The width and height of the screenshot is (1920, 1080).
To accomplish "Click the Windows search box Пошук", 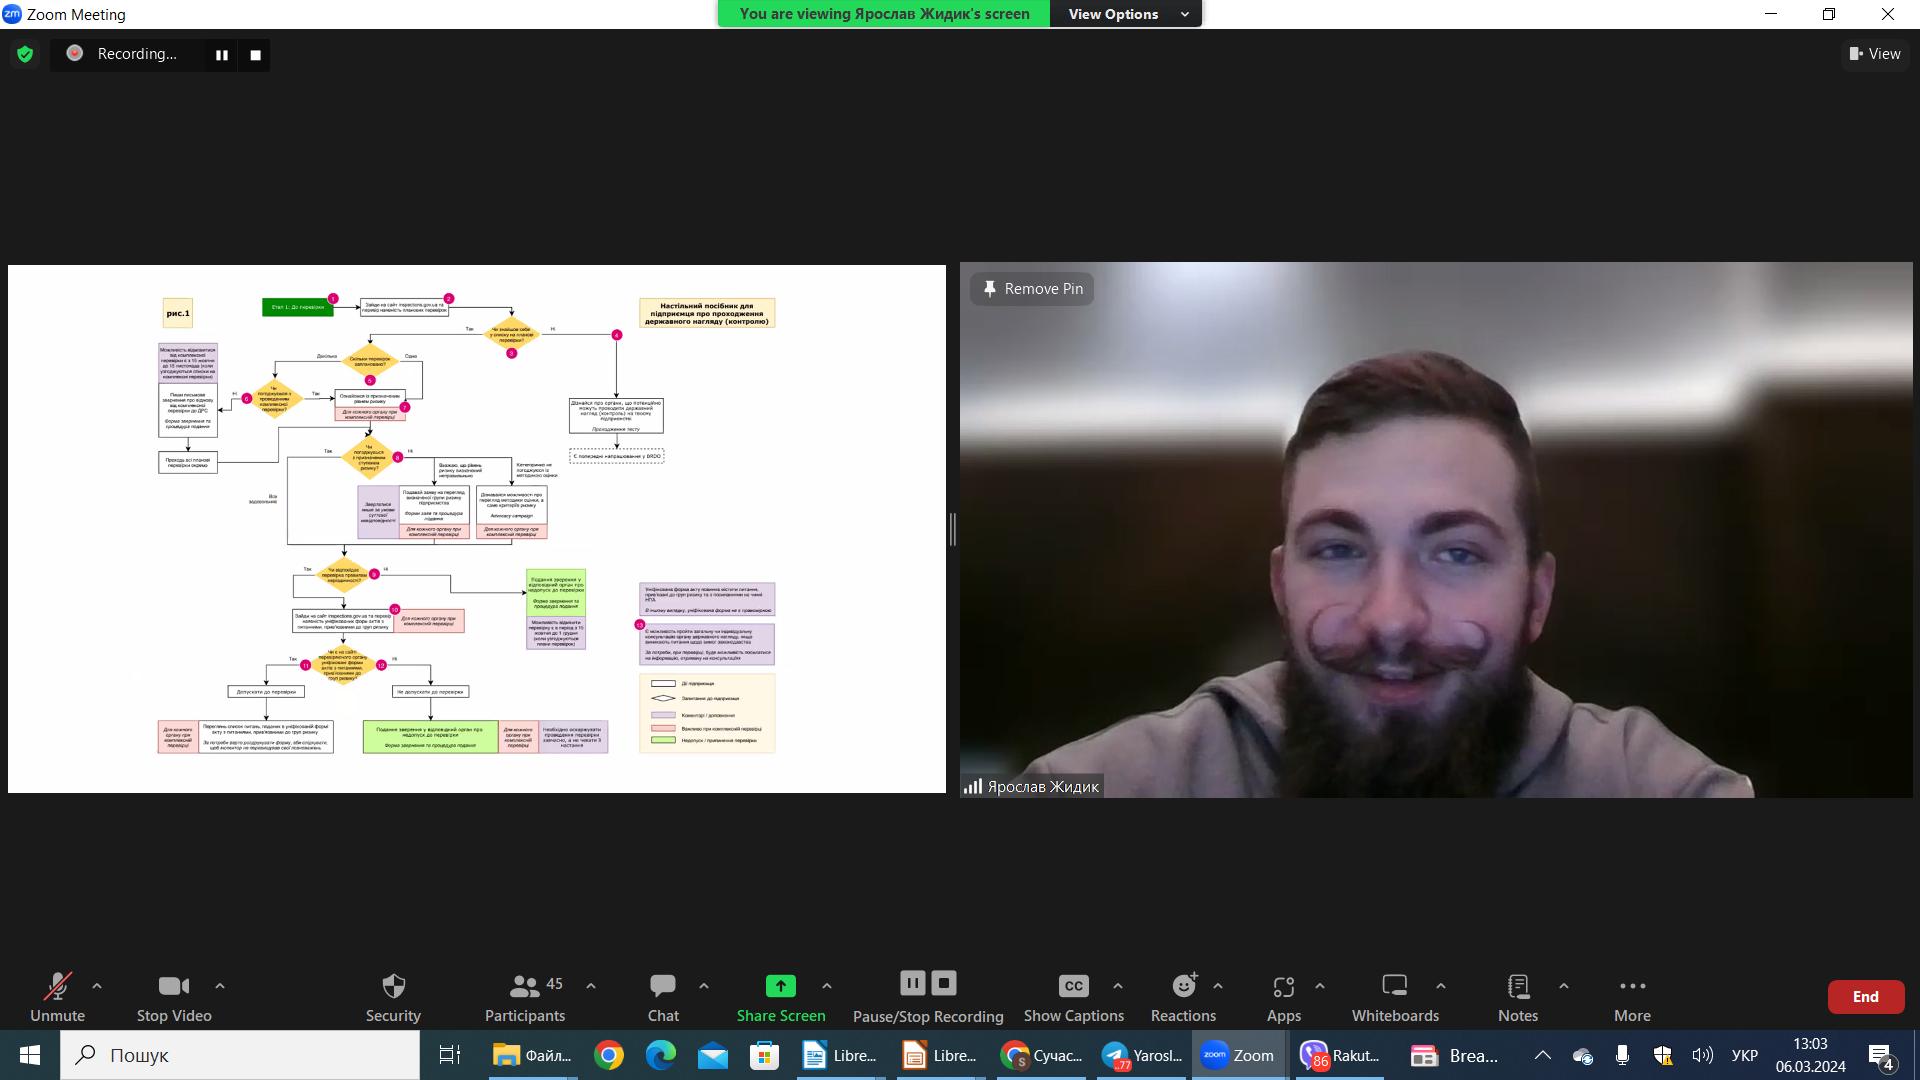I will click(240, 1055).
